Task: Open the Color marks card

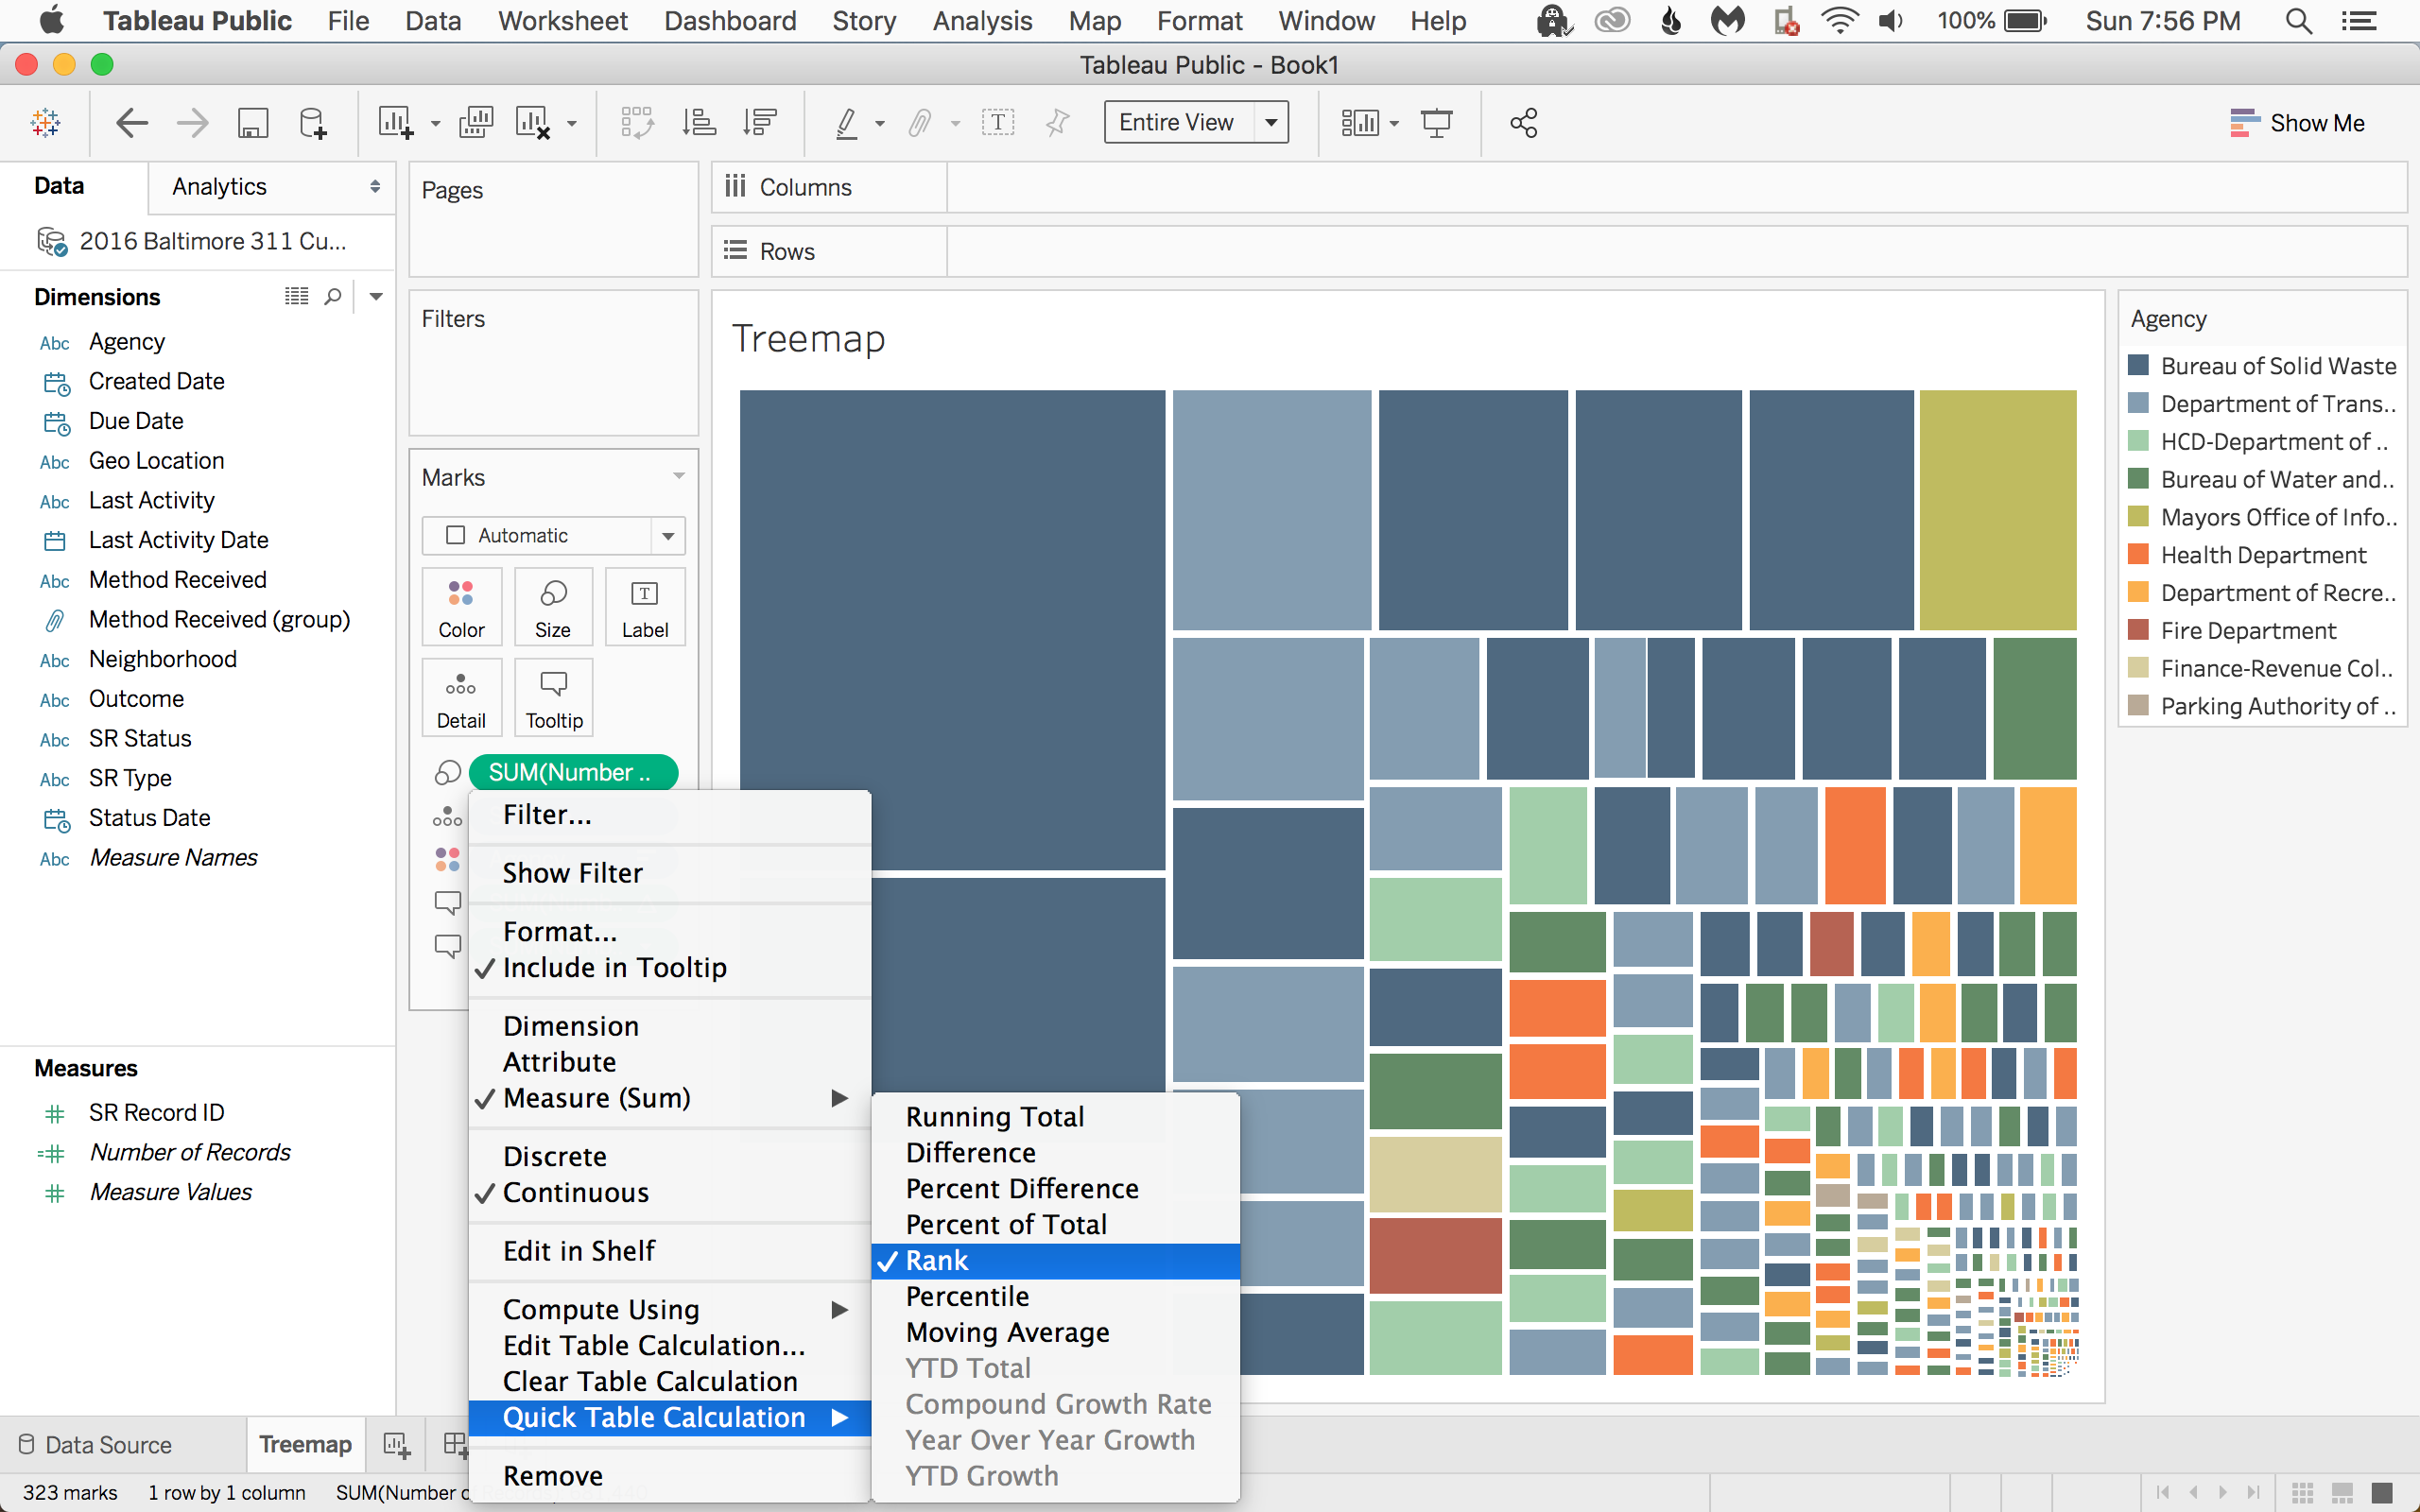Action: [x=461, y=607]
